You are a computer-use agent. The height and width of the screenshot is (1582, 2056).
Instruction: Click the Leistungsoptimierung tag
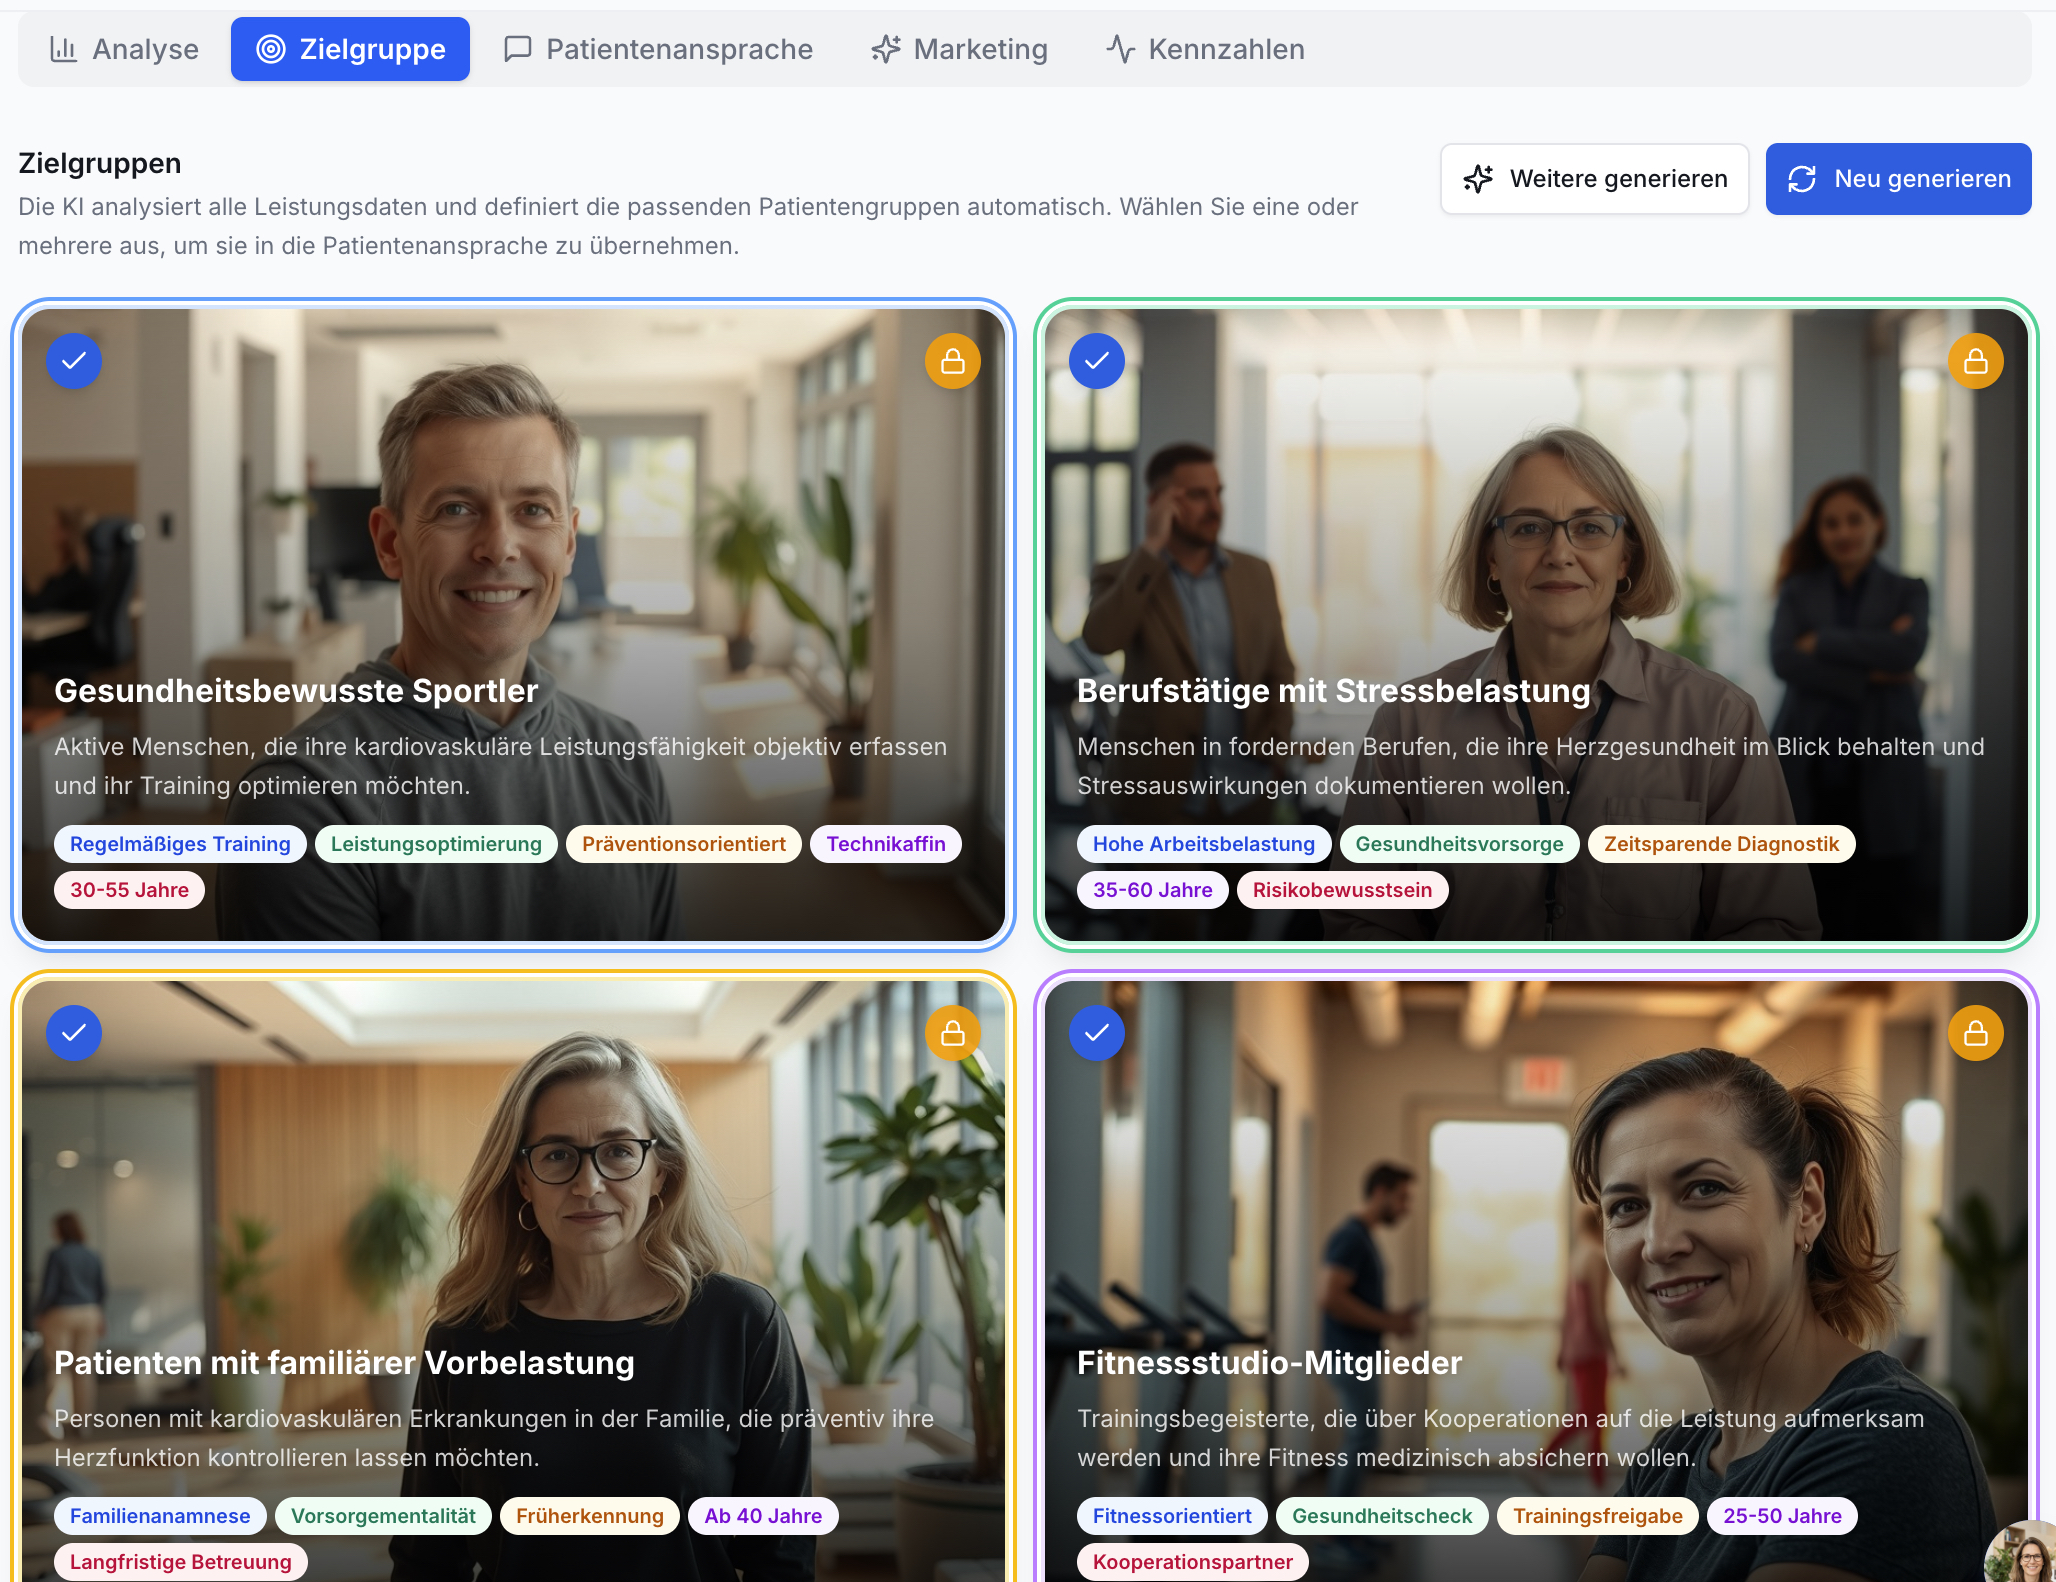436,844
